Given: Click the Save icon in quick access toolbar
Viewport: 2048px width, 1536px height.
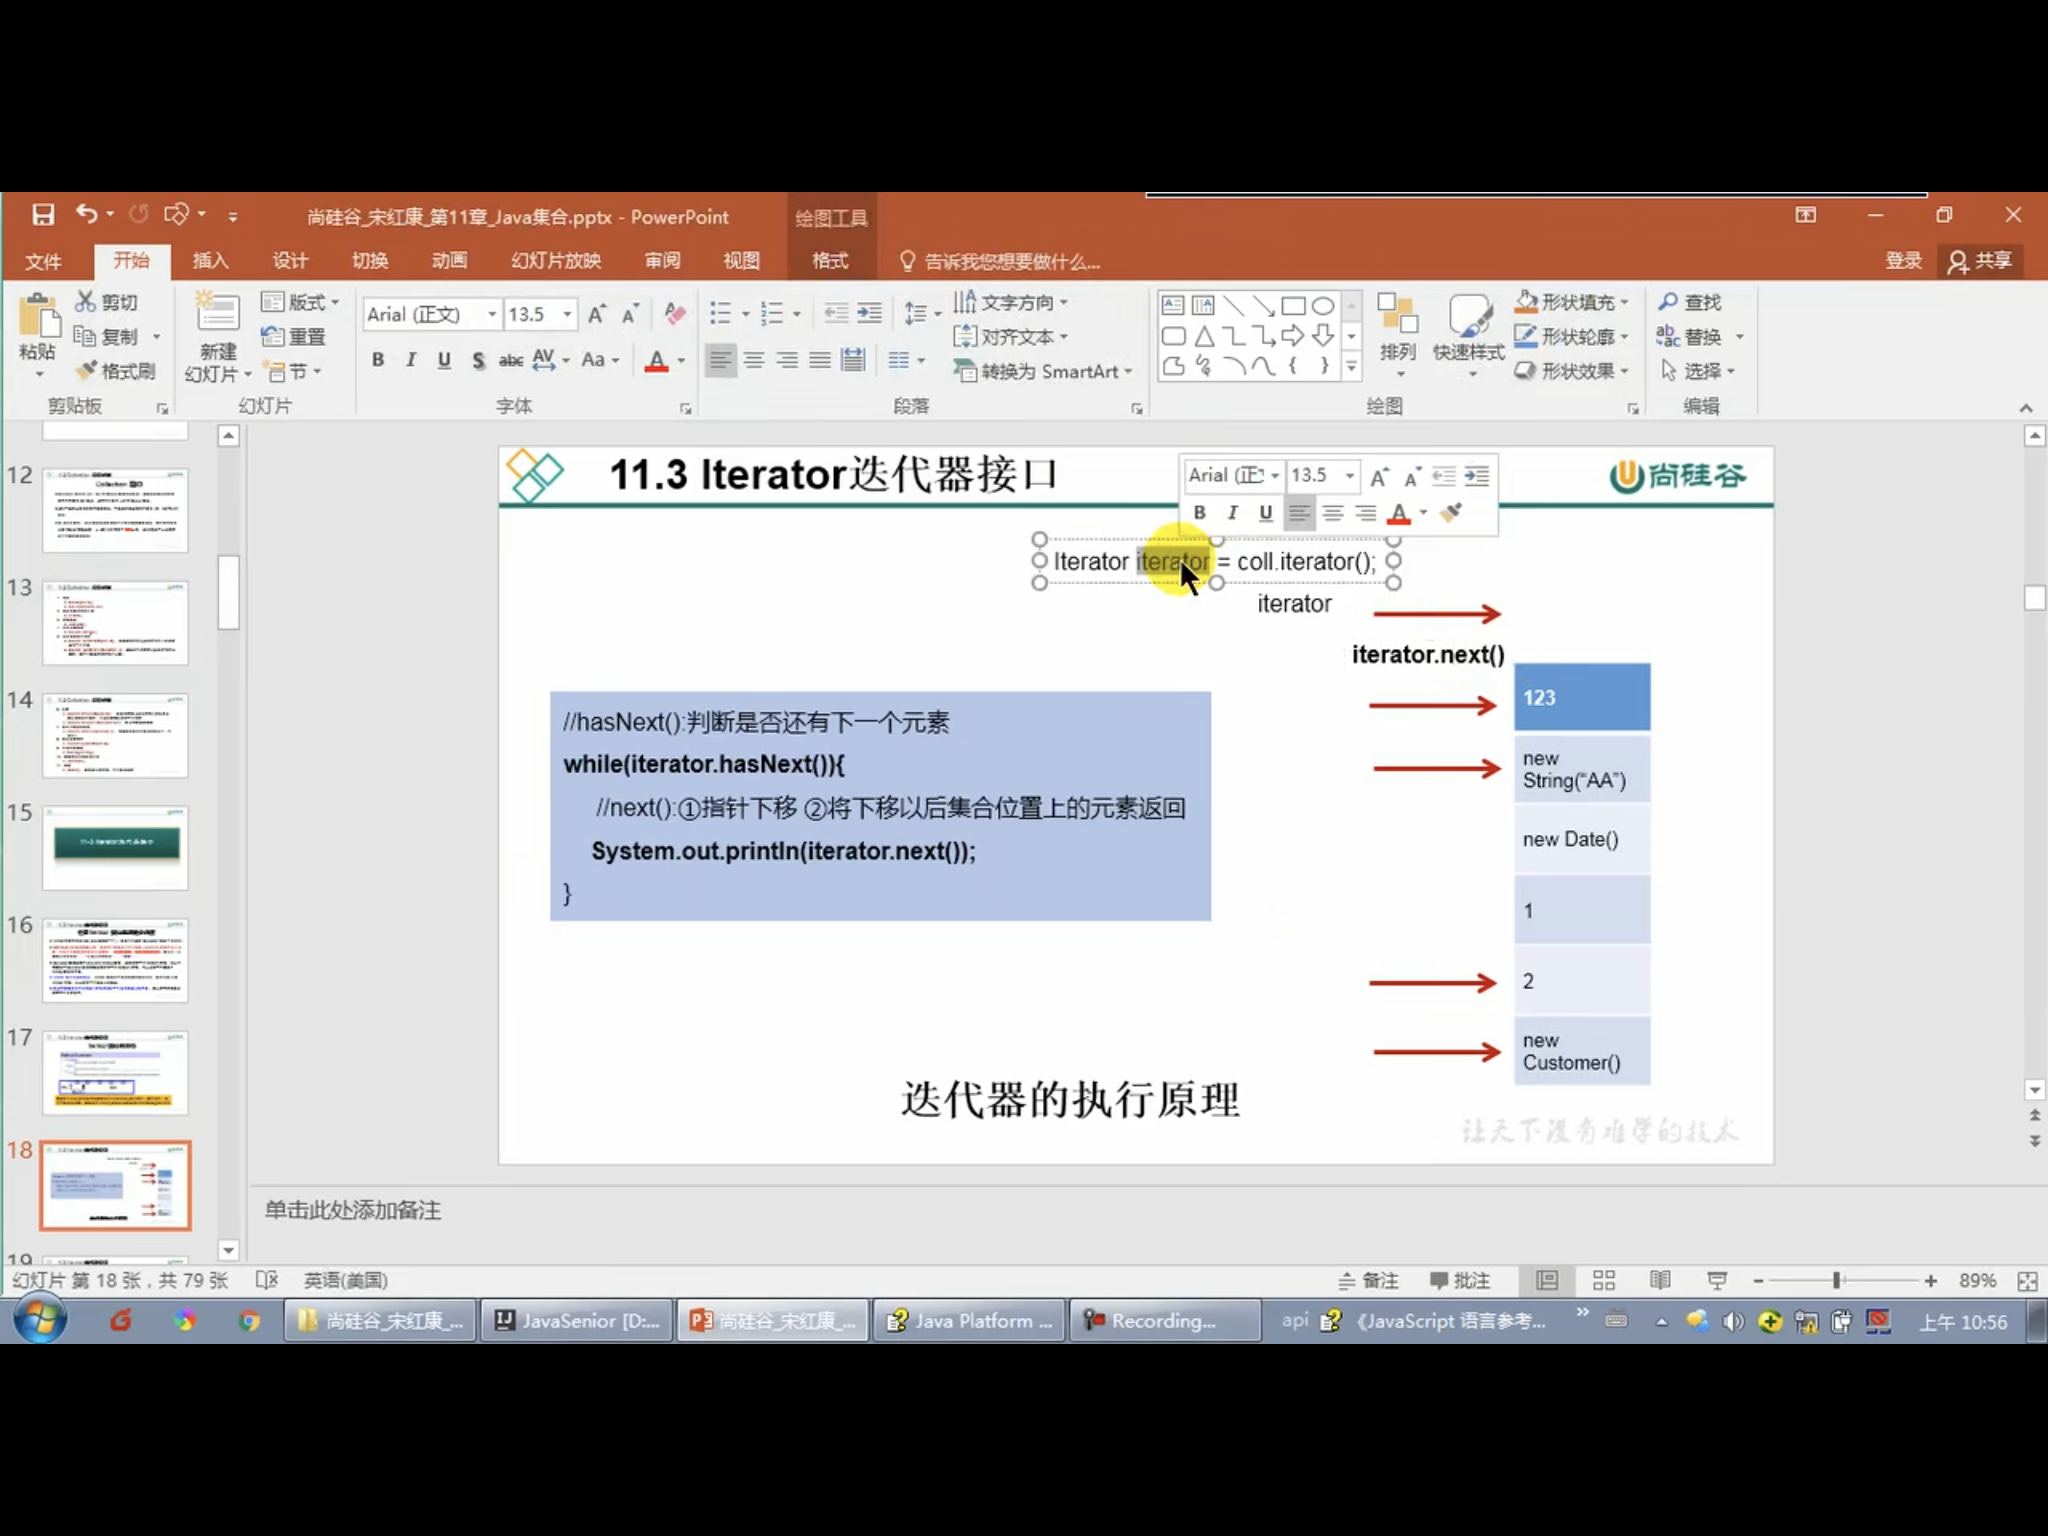Looking at the screenshot, I should click(43, 215).
